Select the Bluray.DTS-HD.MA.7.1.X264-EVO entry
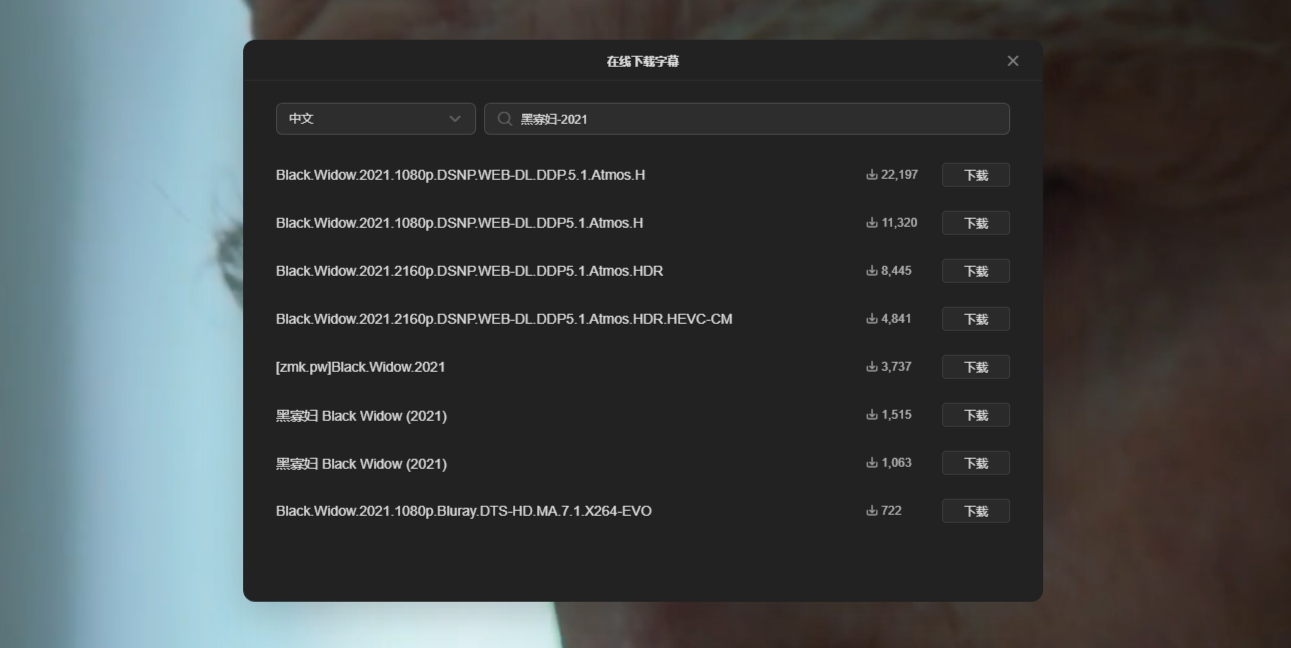 pos(464,511)
